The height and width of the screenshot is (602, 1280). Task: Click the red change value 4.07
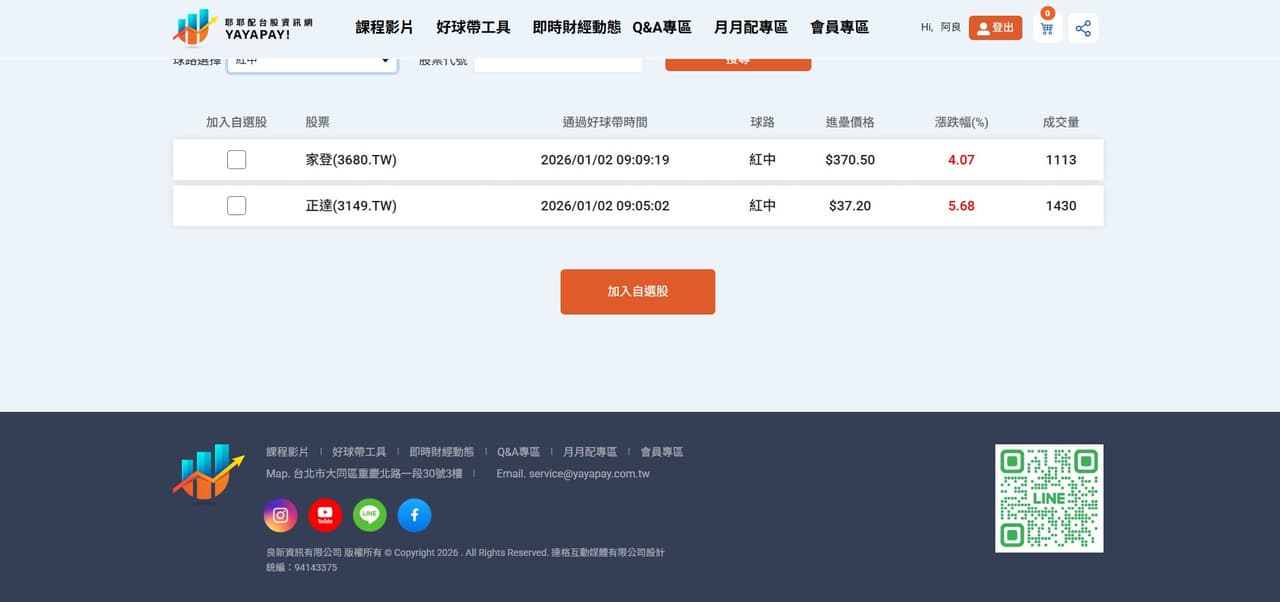click(x=961, y=160)
